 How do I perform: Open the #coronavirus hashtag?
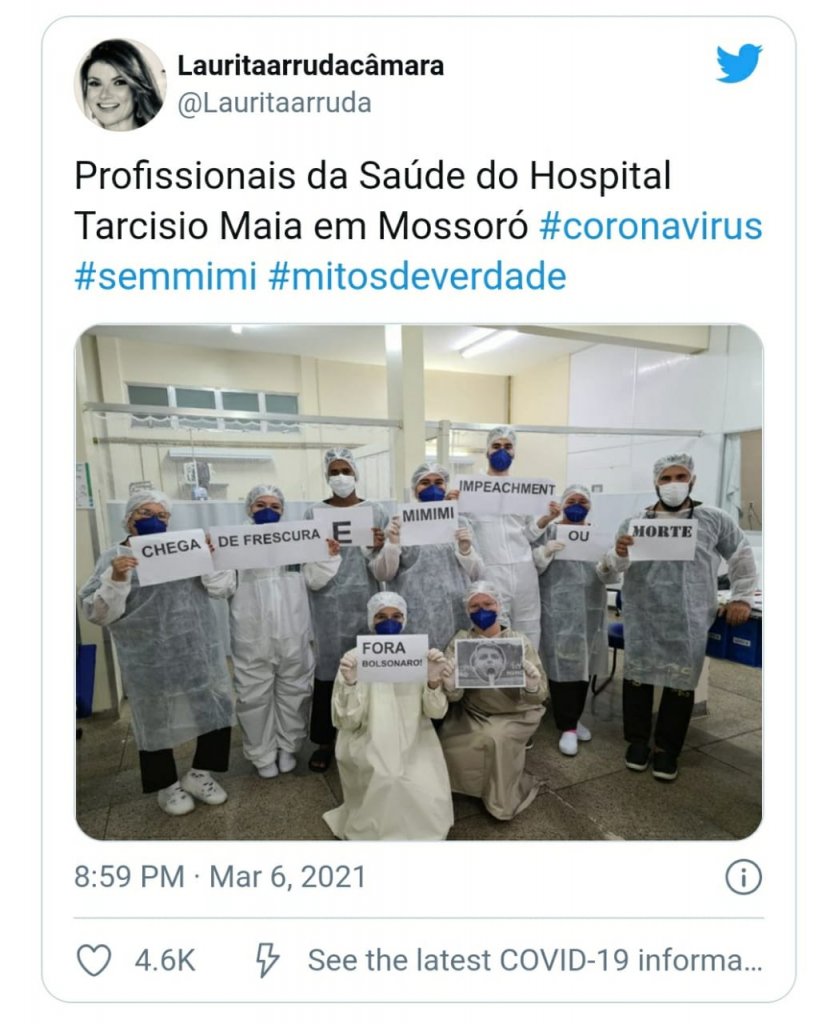tap(651, 227)
